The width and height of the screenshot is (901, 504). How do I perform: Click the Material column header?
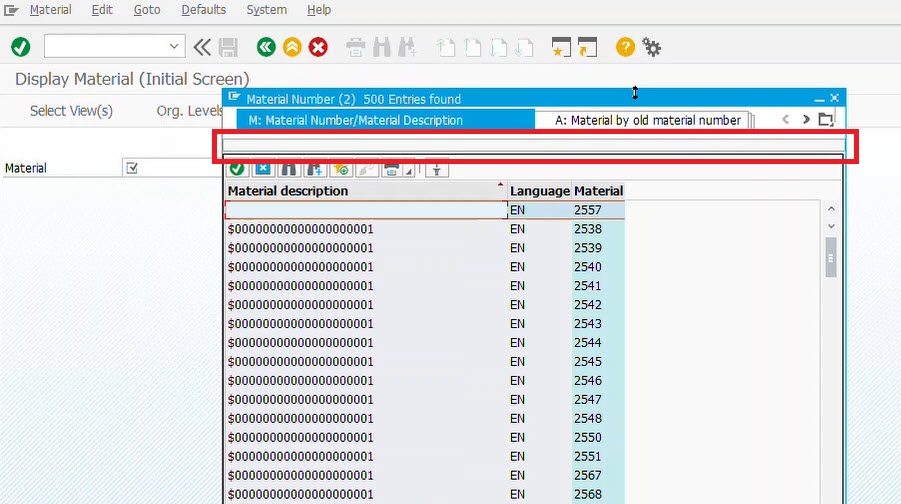tap(598, 191)
